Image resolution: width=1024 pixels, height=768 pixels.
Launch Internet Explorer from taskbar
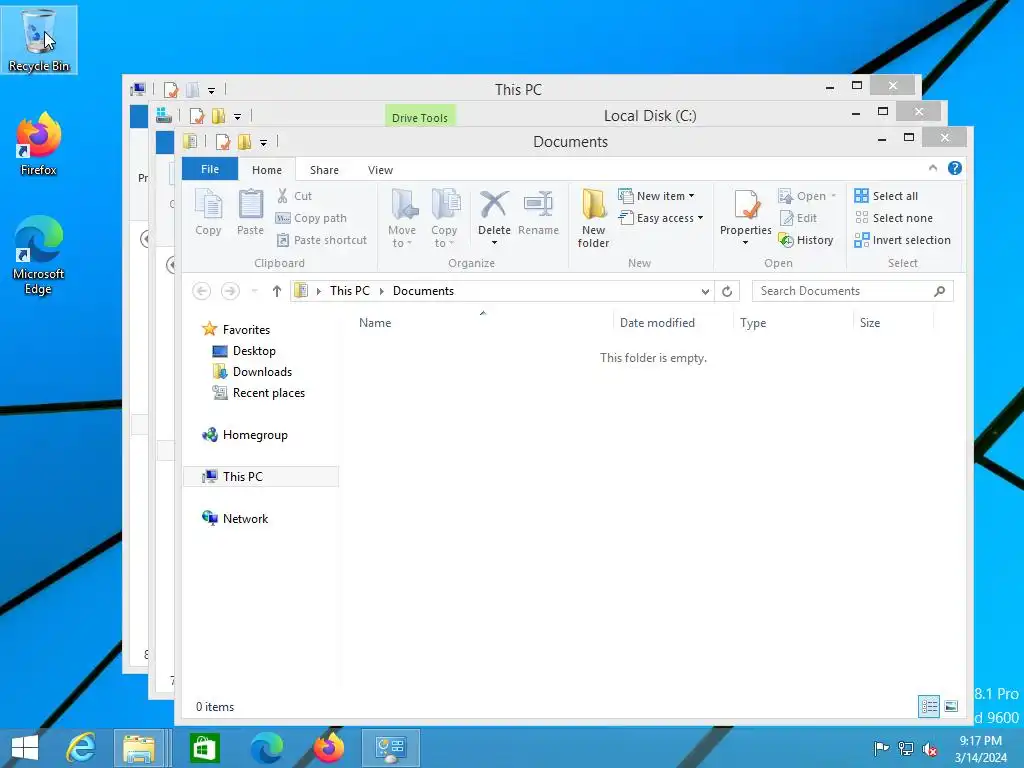tap(81, 748)
